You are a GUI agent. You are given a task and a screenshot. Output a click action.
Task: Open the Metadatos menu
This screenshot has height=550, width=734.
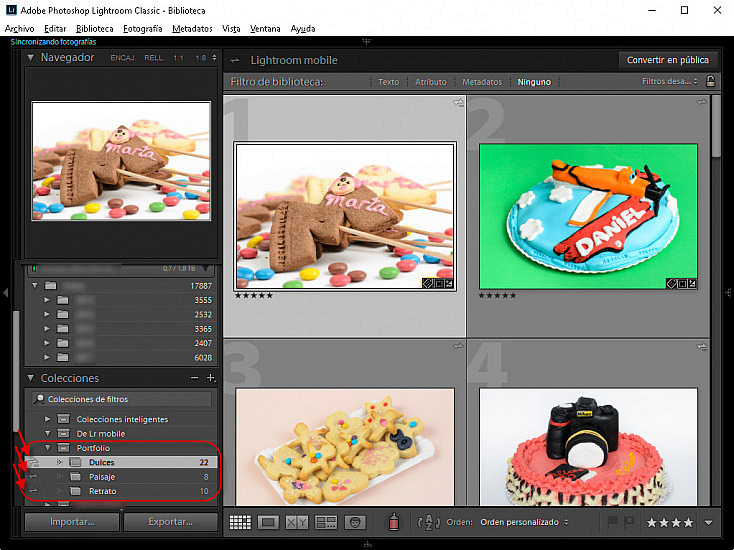click(192, 29)
